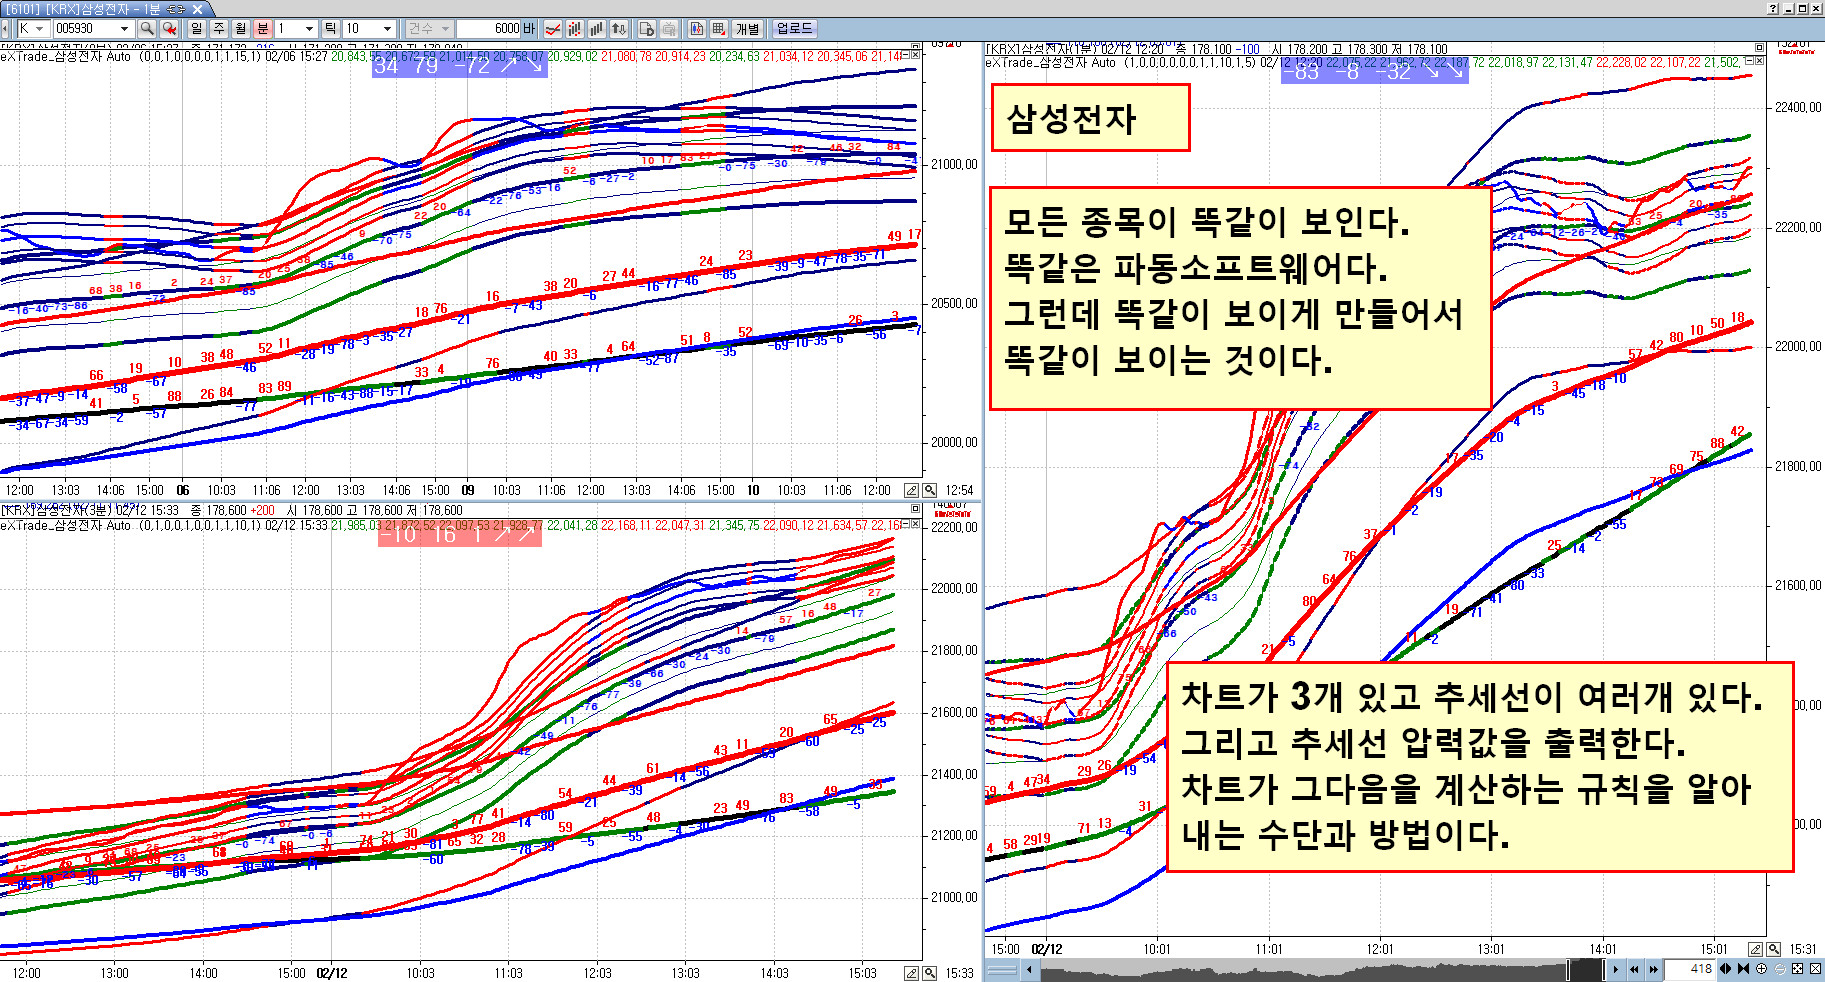The width and height of the screenshot is (1825, 982).
Task: Toggle tick period button 틱
Action: tap(331, 29)
